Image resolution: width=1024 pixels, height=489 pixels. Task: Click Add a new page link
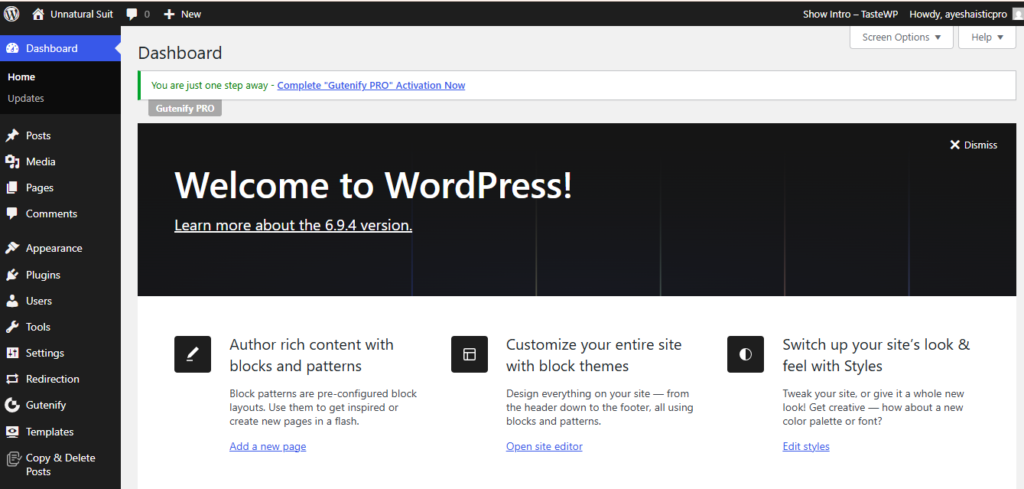click(x=268, y=447)
